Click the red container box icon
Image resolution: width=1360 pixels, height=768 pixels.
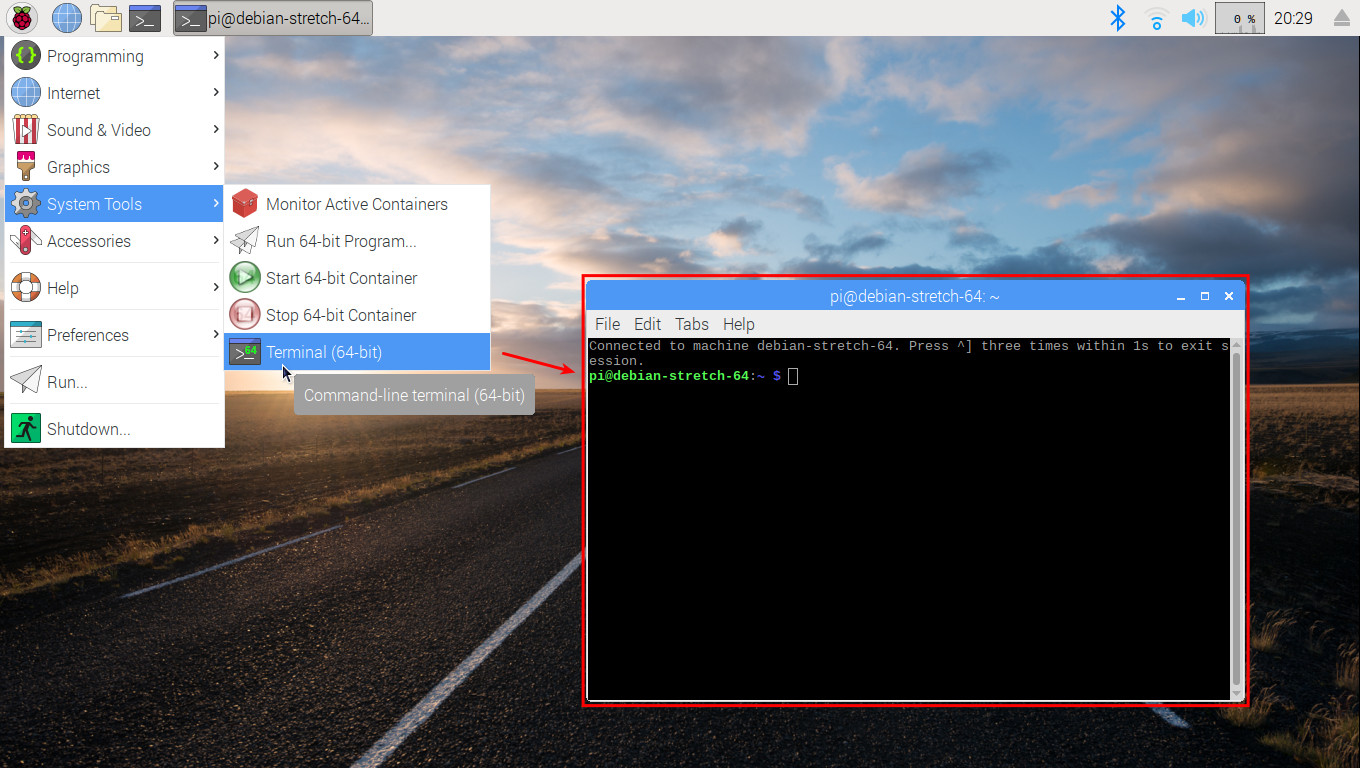point(245,204)
